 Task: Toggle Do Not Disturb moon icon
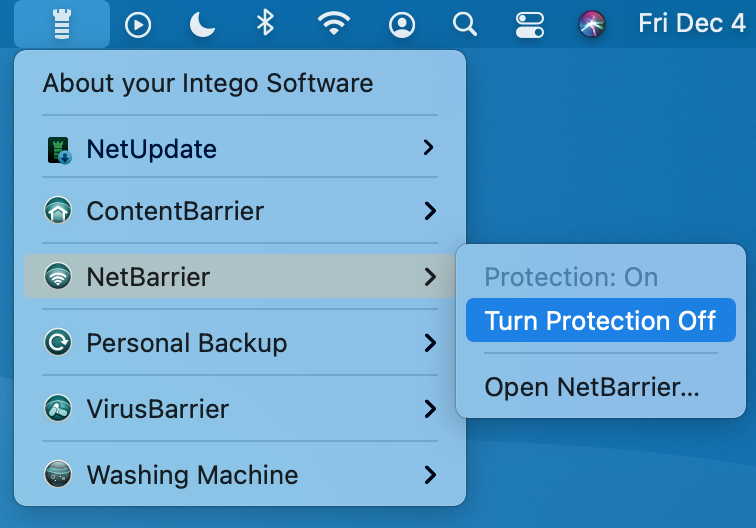point(202,24)
